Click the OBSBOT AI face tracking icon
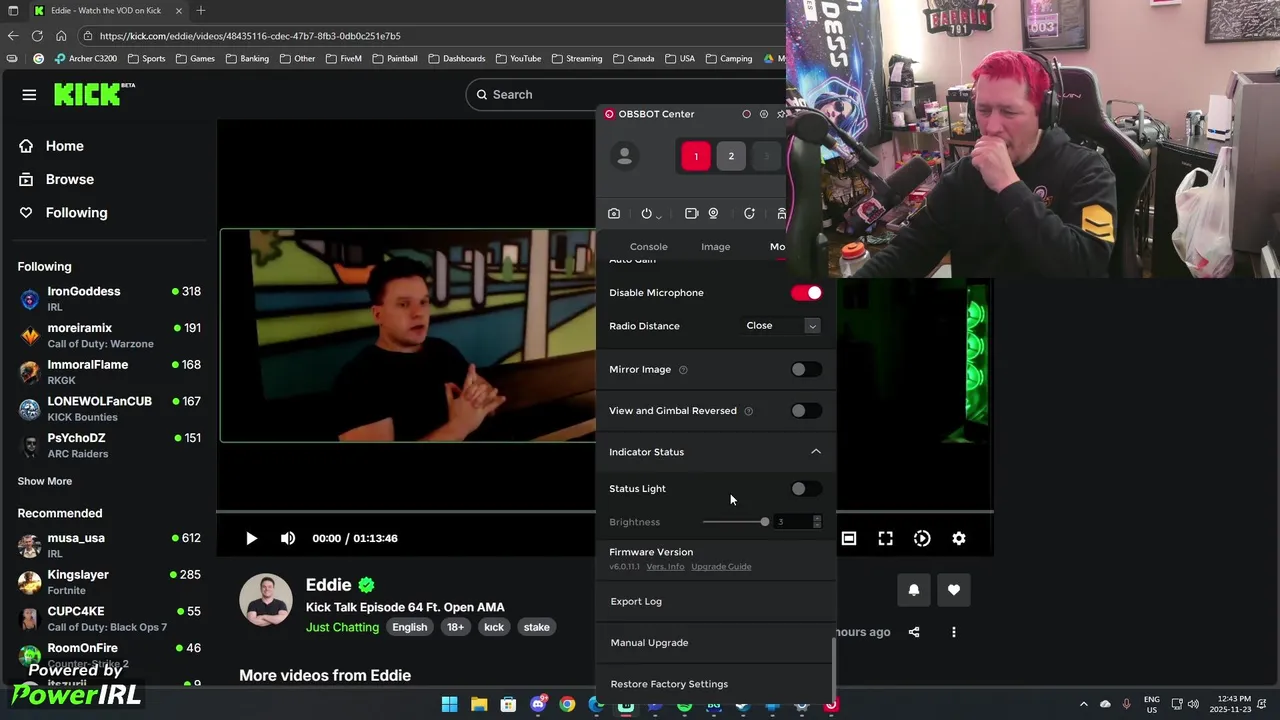This screenshot has width=1280, height=720. coord(749,213)
